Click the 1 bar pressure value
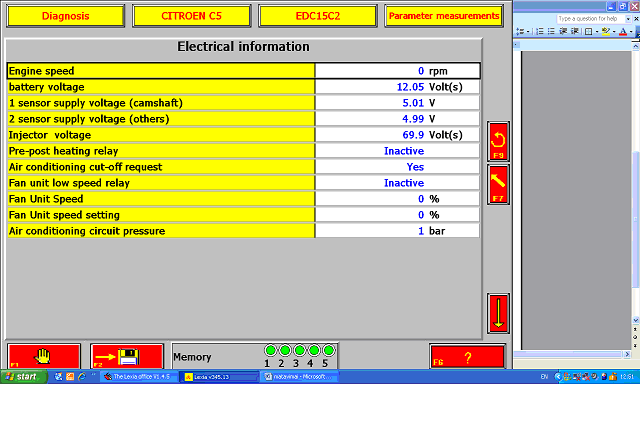Screen dimensions: 640x434 pos(431,231)
